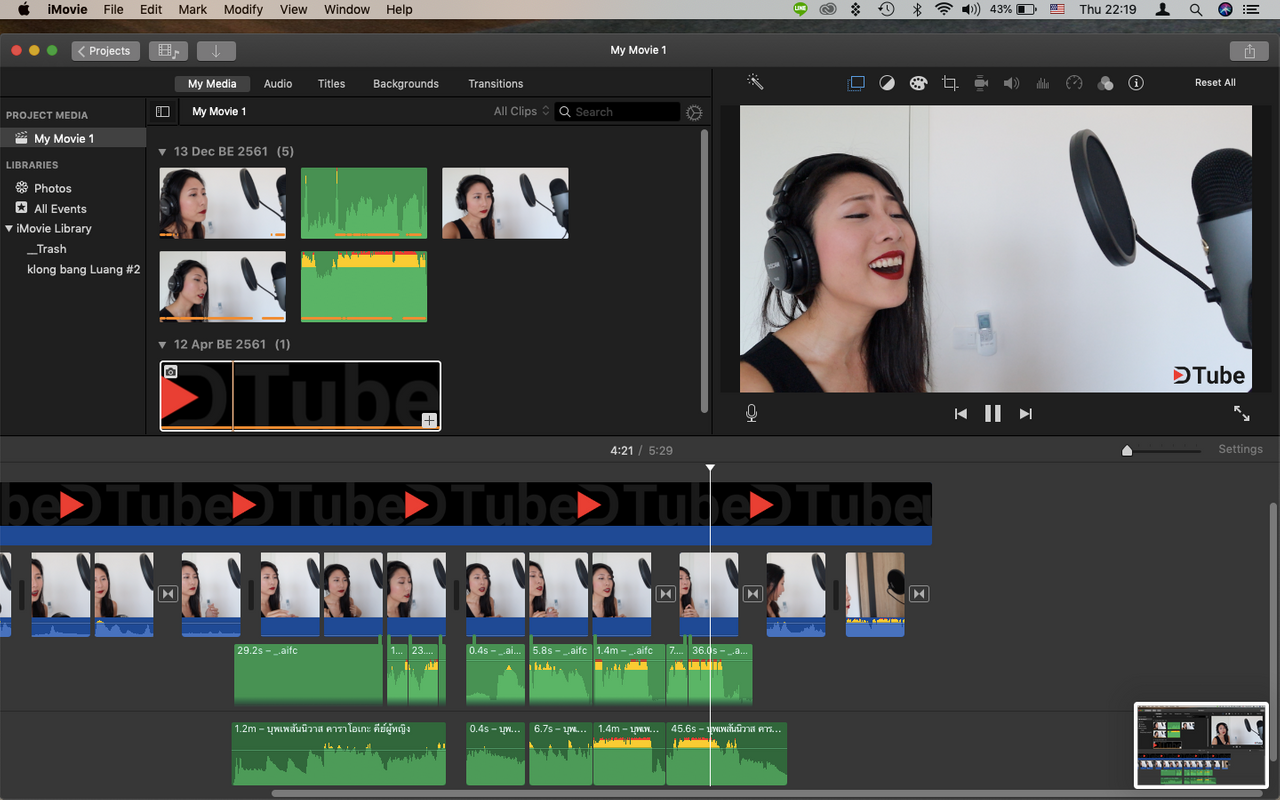1280x800 pixels.
Task: Click the 1.2m Thai-titled music clip
Action: pyautogui.click(x=338, y=753)
